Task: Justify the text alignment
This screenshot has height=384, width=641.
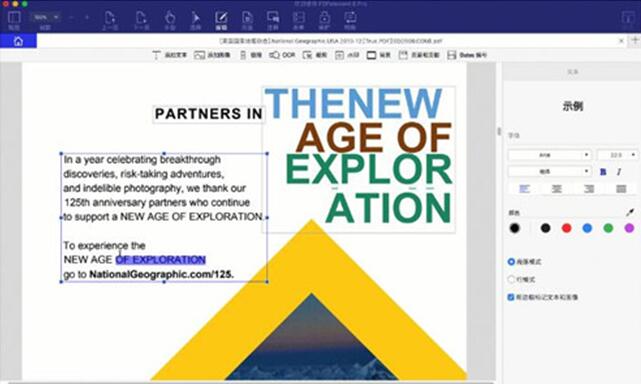Action: click(x=621, y=189)
